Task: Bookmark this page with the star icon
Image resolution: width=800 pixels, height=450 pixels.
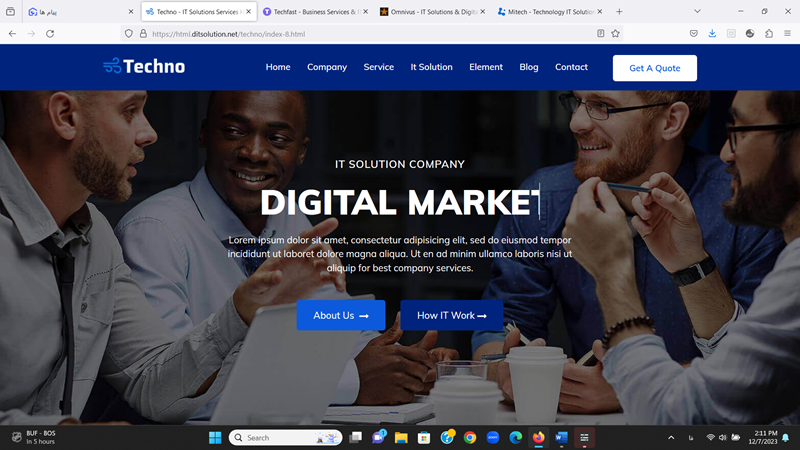Action: click(616, 33)
